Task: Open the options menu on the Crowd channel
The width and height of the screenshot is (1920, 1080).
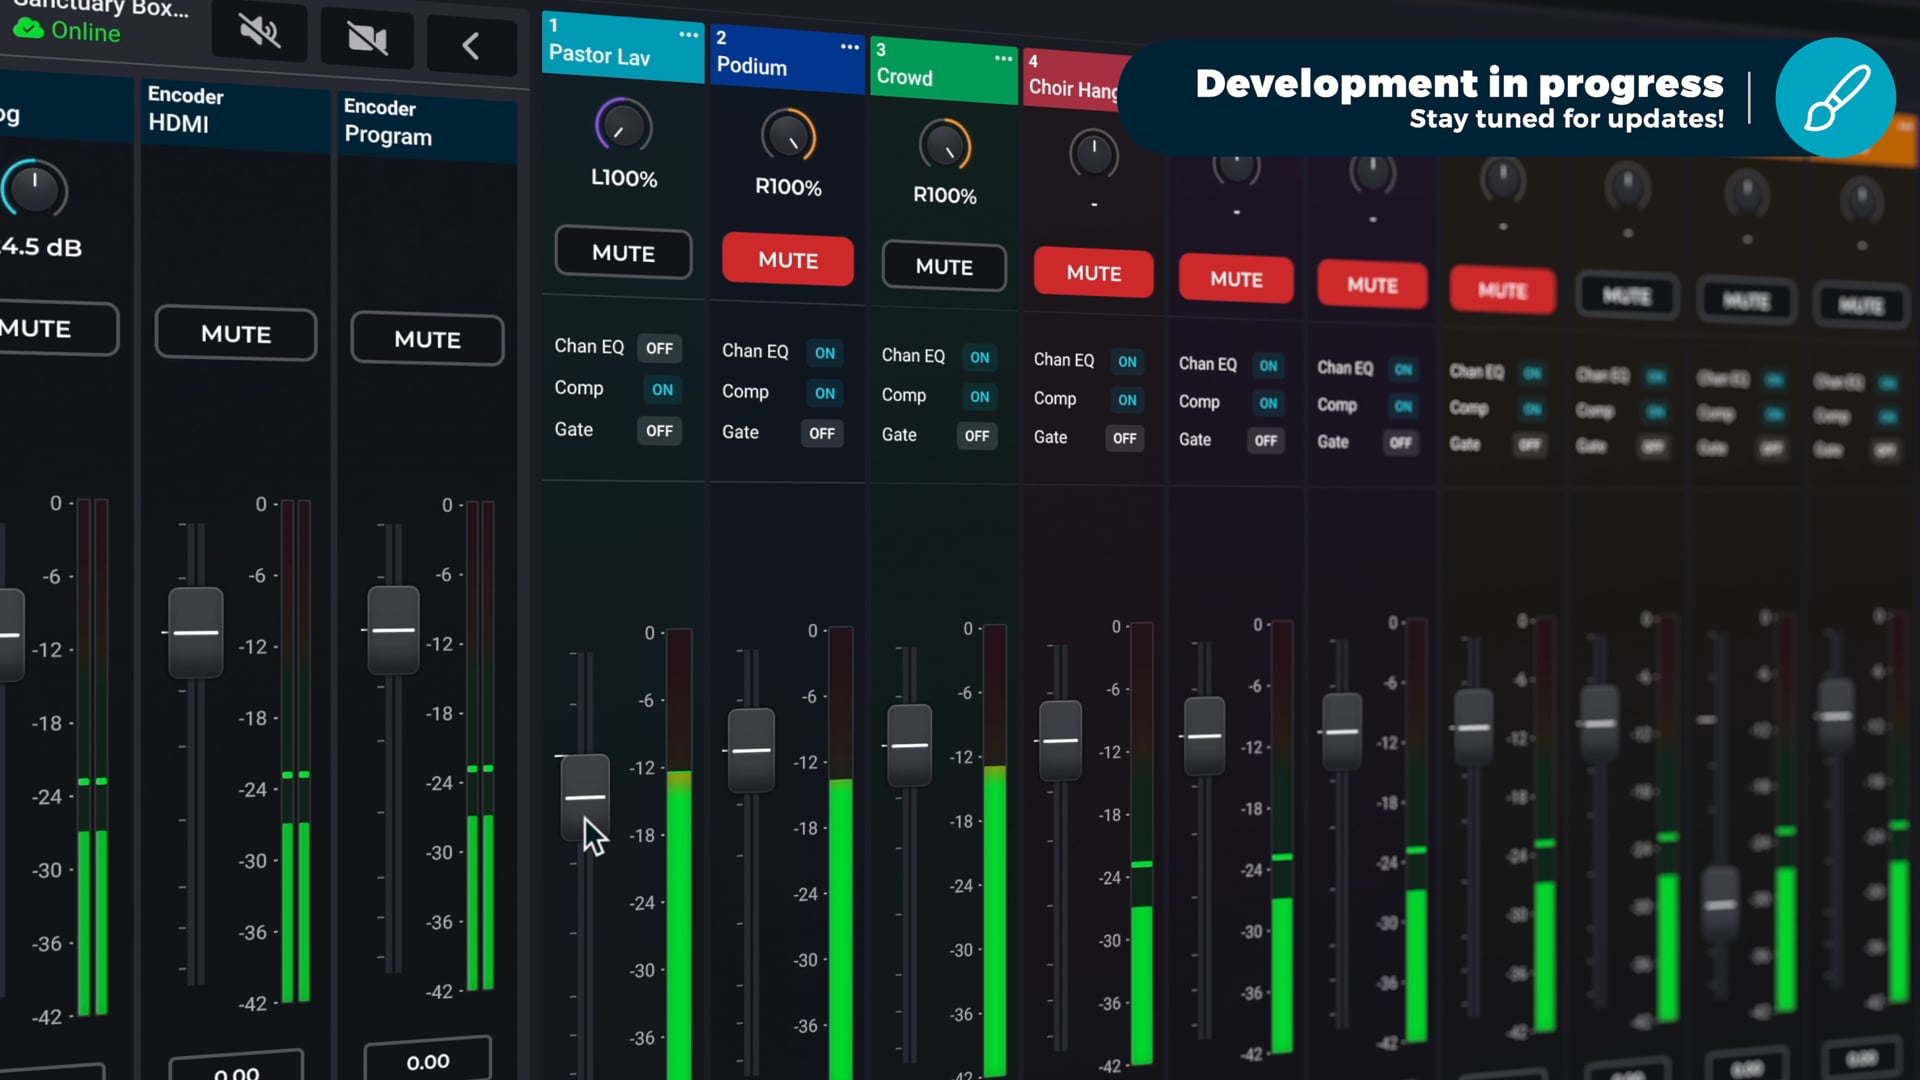Action: tap(1004, 59)
